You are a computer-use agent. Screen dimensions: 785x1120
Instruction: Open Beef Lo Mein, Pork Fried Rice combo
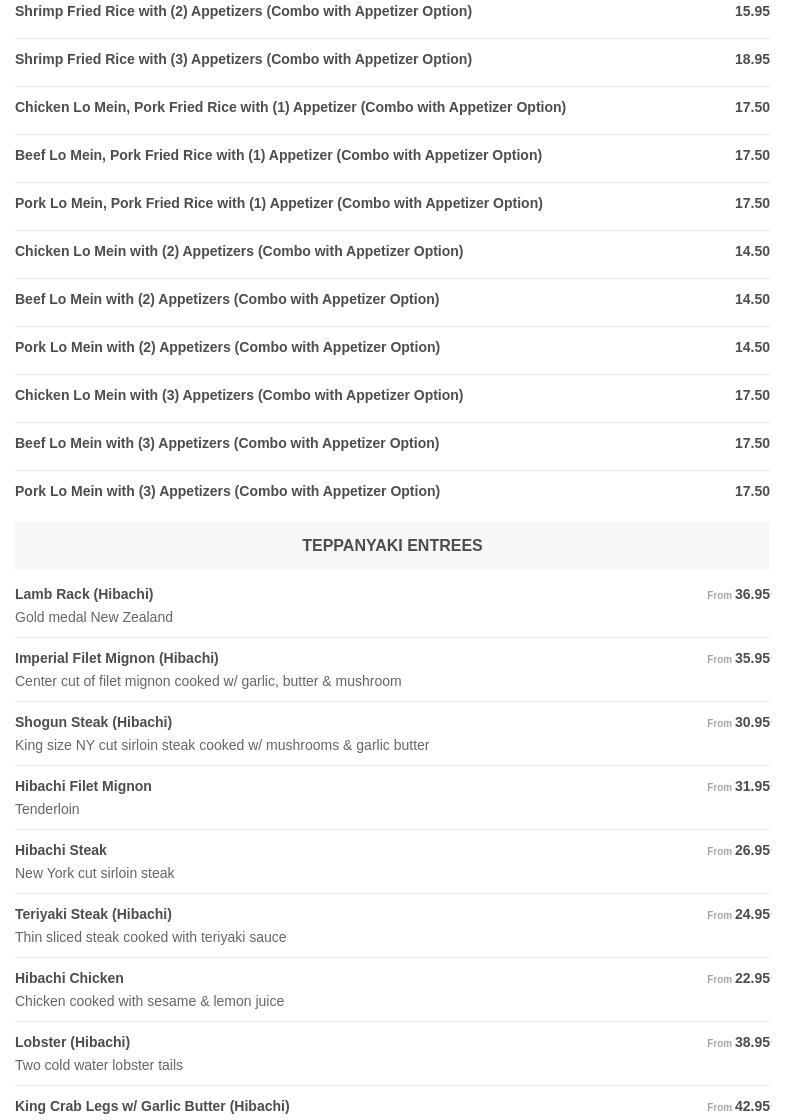tap(278, 155)
